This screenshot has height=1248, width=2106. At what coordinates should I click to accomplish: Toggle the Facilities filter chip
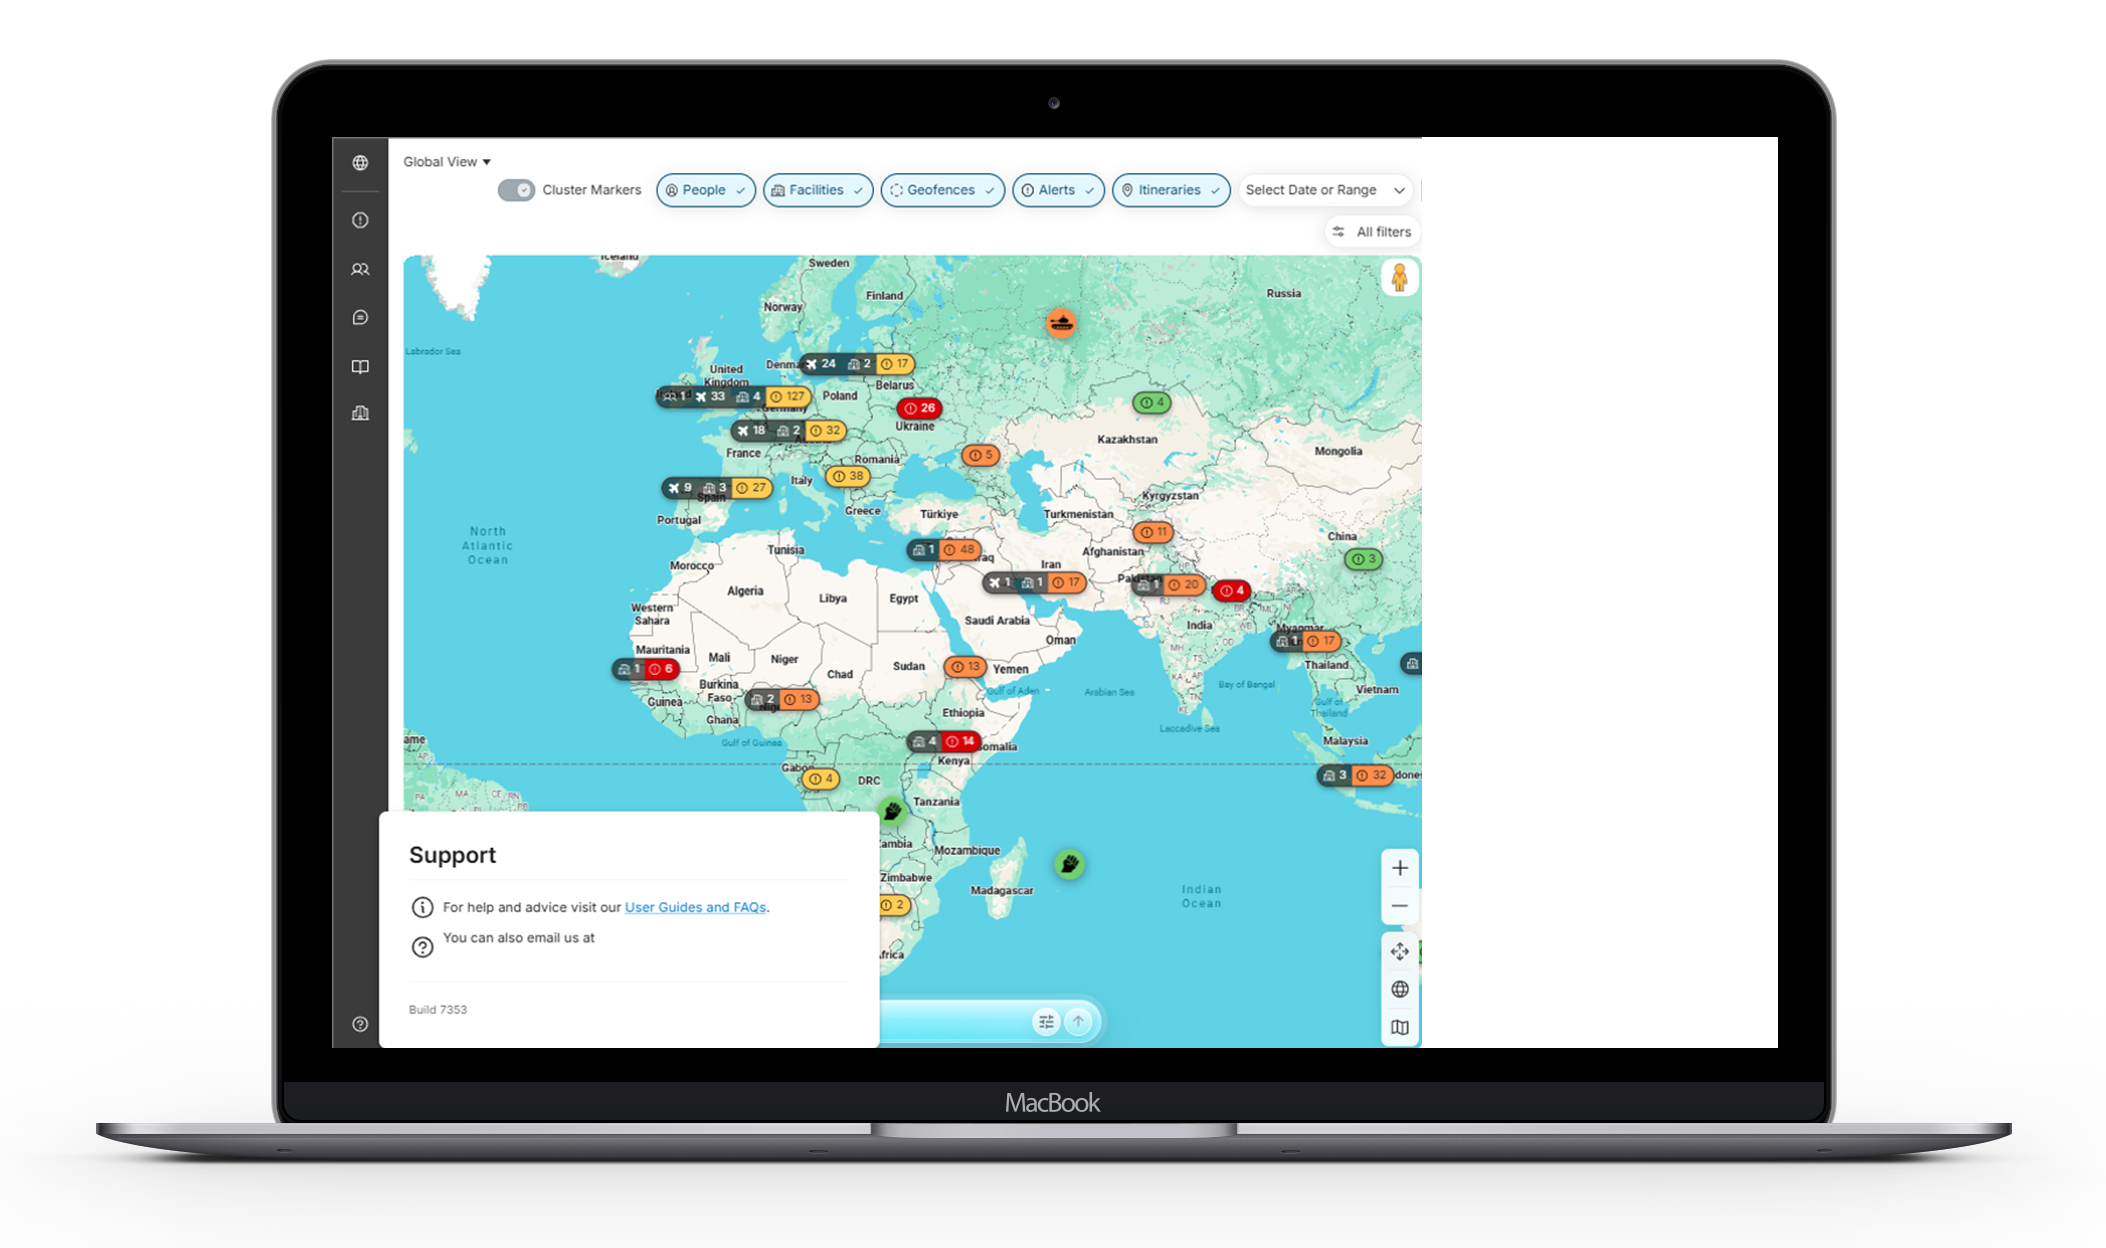pos(817,190)
